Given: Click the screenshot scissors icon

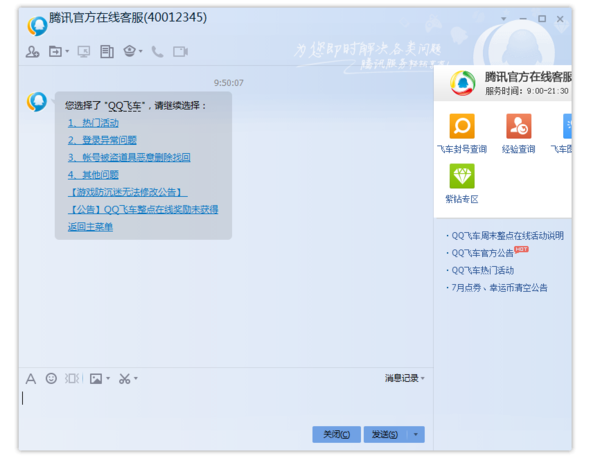Looking at the screenshot, I should tap(124, 379).
